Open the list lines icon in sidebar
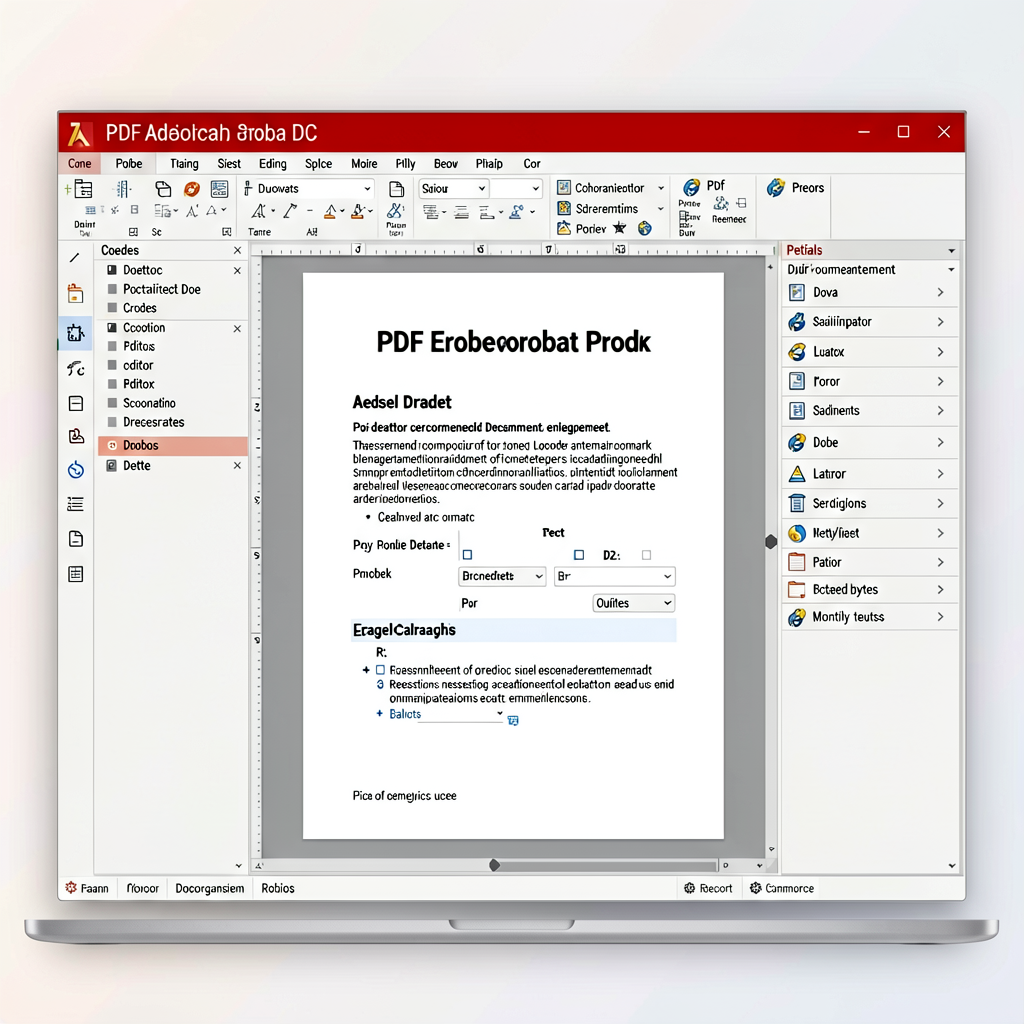1024x1024 pixels. point(76,504)
